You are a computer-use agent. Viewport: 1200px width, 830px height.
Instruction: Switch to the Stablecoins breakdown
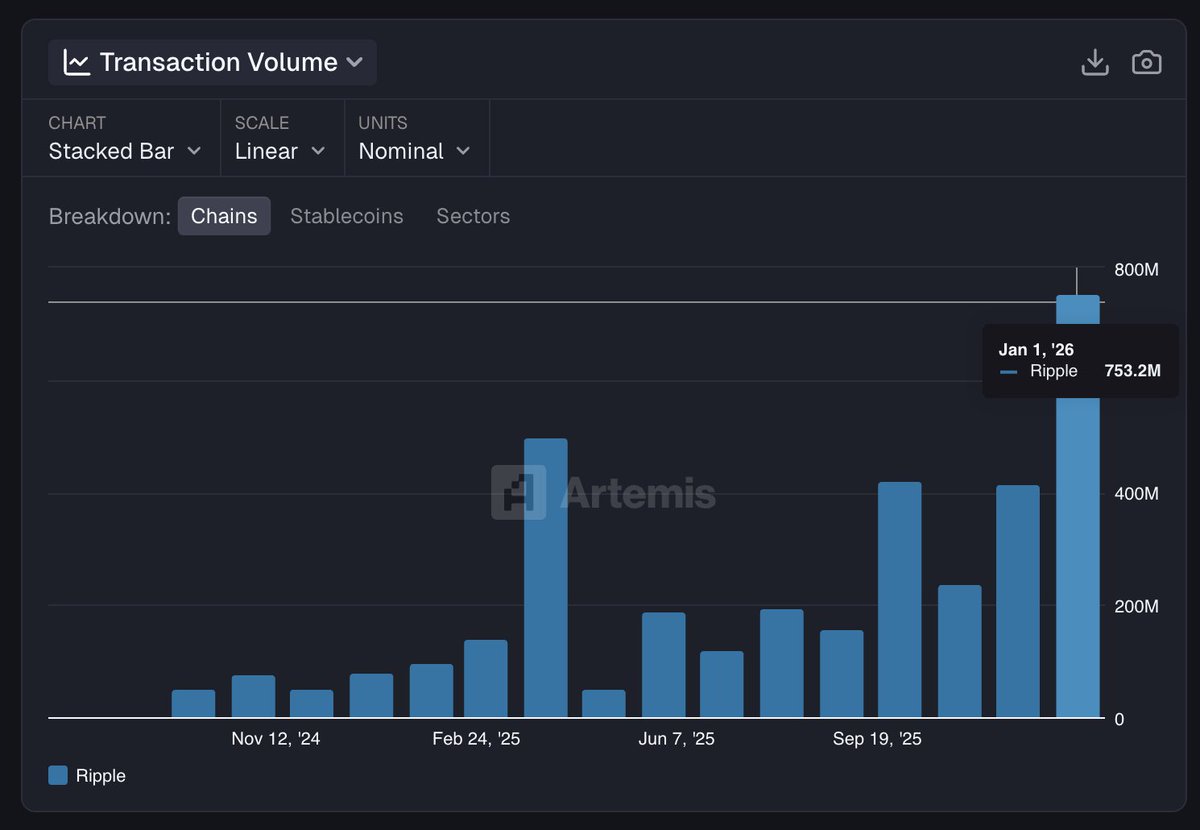(346, 216)
